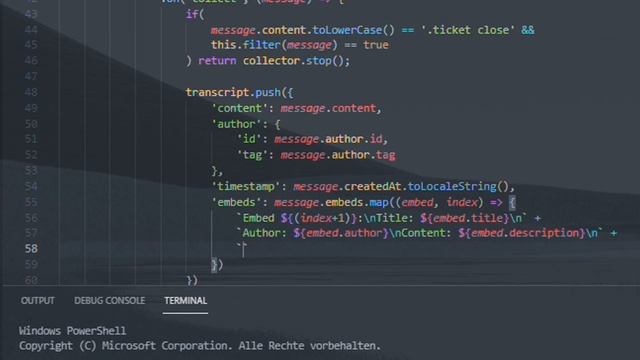Click line number 58 in the gutter
The width and height of the screenshot is (640, 360).
coord(31,249)
